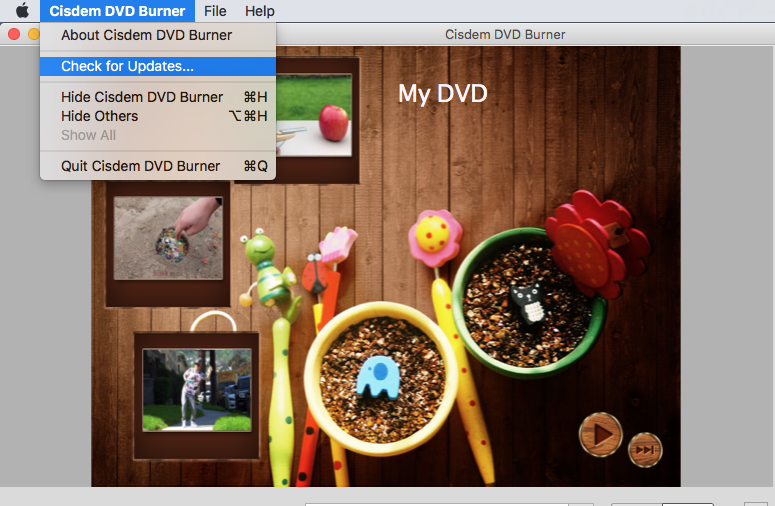Screen dimensions: 775x506
Task: Click the wooden skip-forward button
Action: pyautogui.click(x=645, y=450)
